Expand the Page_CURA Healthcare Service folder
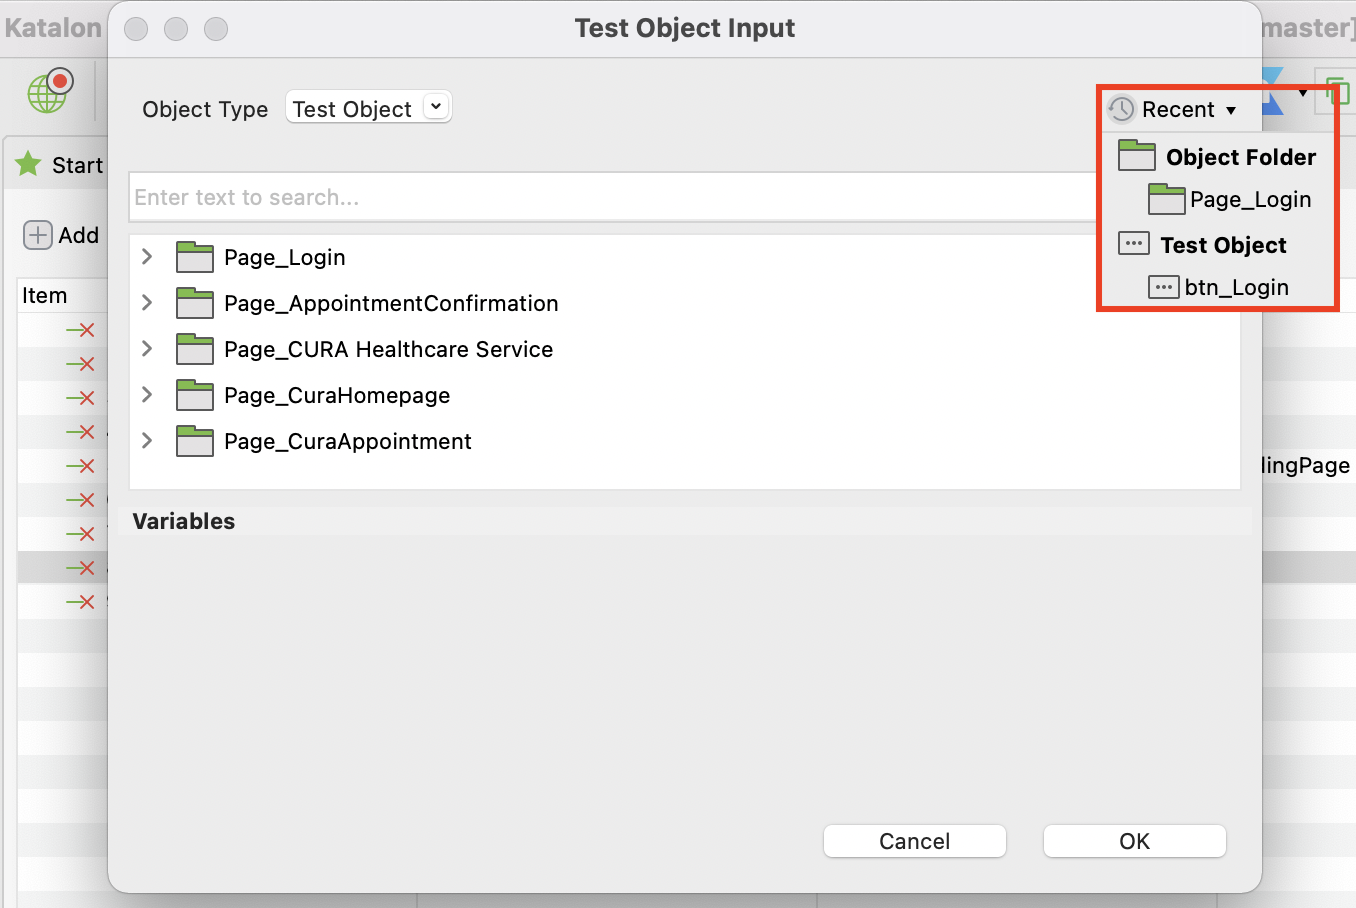The width and height of the screenshot is (1356, 908). click(x=147, y=349)
